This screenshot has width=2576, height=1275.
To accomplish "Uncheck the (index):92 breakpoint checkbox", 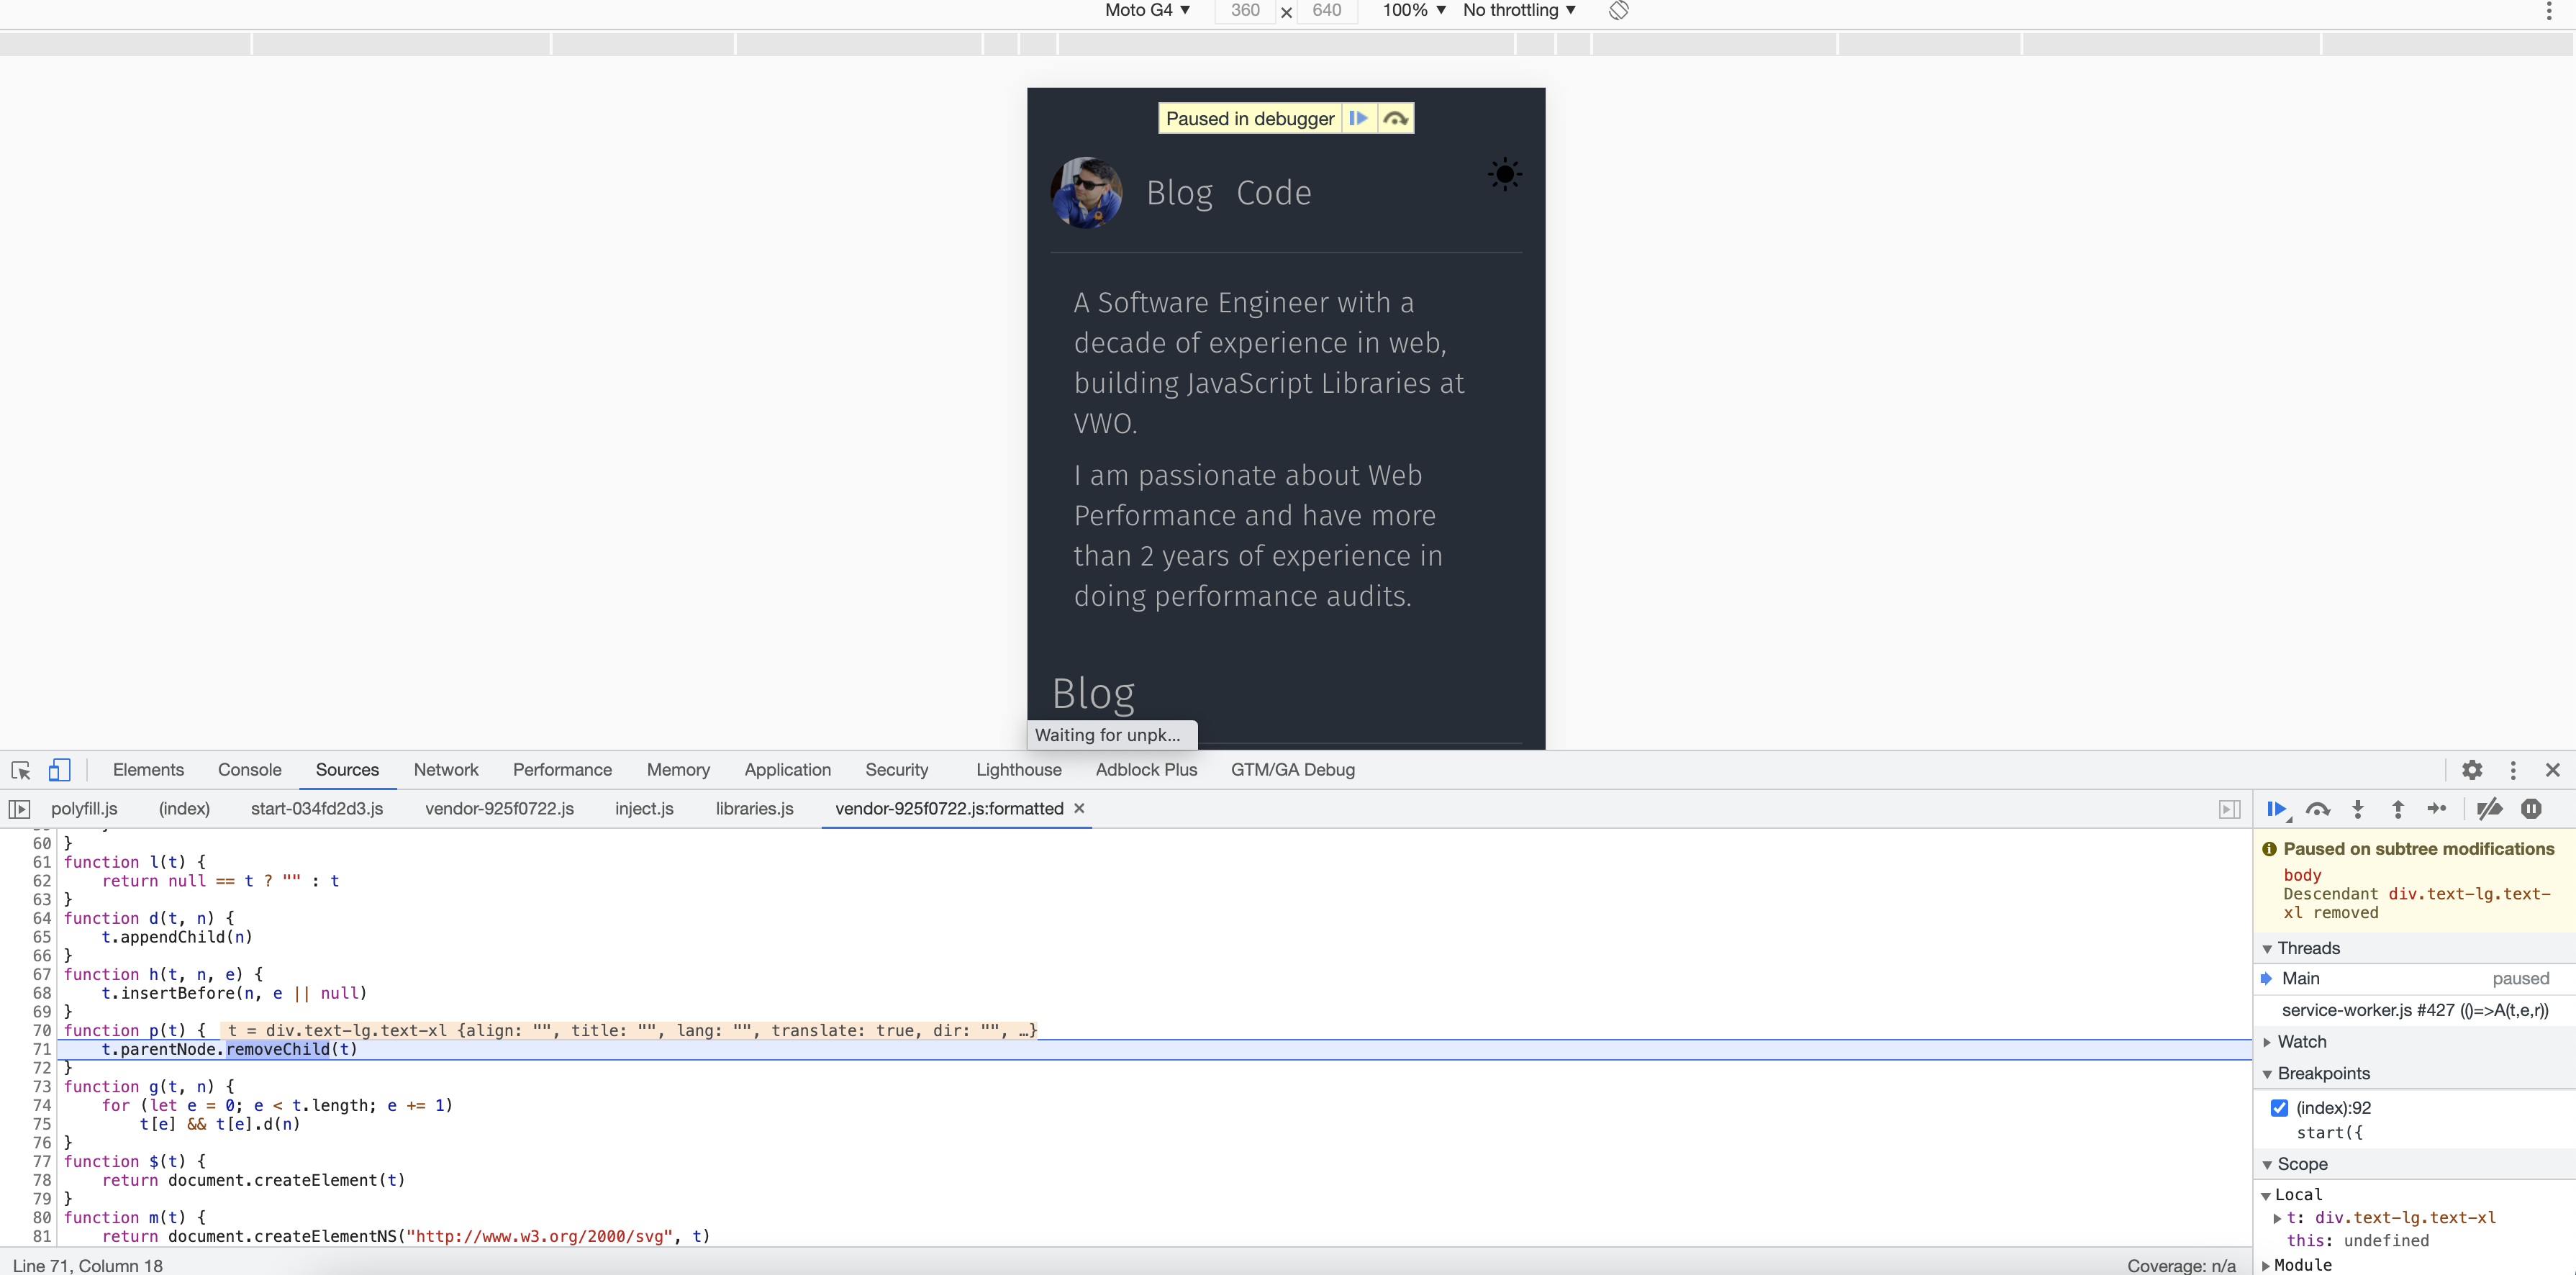I will pyautogui.click(x=2279, y=1107).
